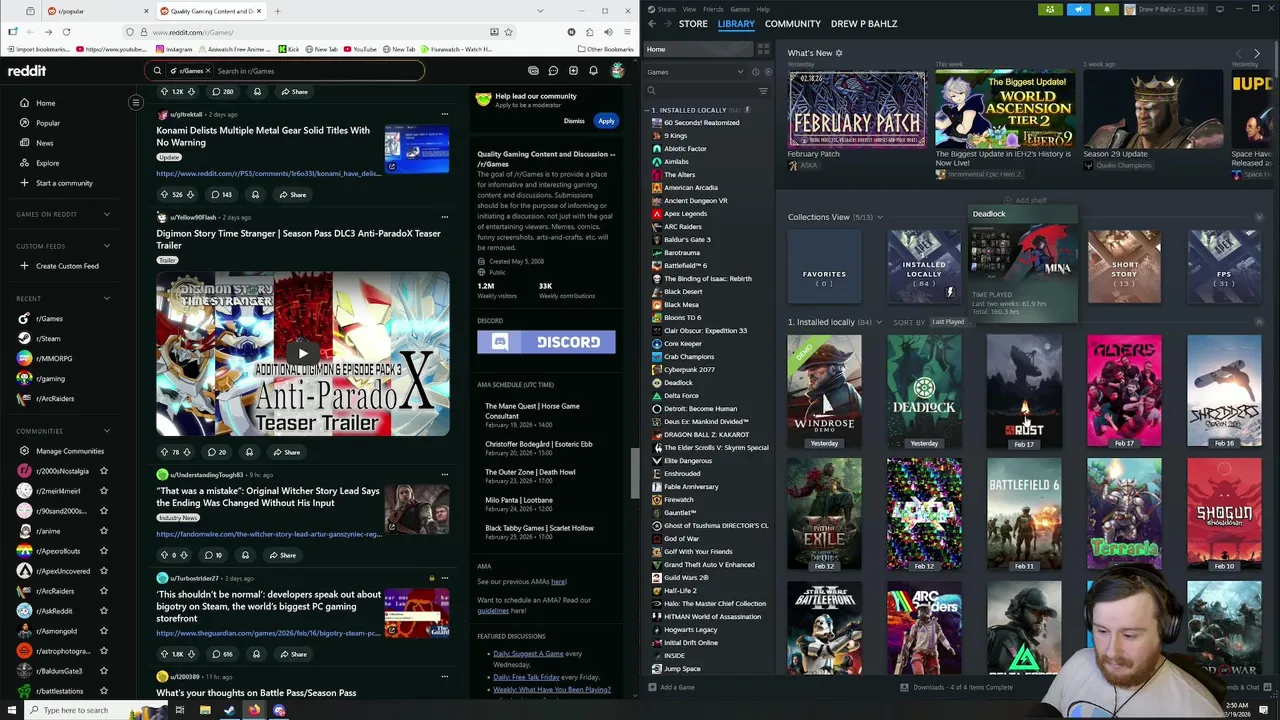
Task: Collapse Communities section in Reddit sidebar
Action: click(107, 431)
